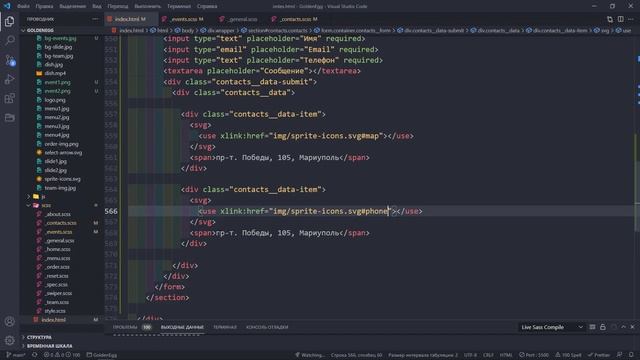Open the Edit (Правка) menu
Image resolution: width=640 pixels, height=360 pixels.
point(44,6)
